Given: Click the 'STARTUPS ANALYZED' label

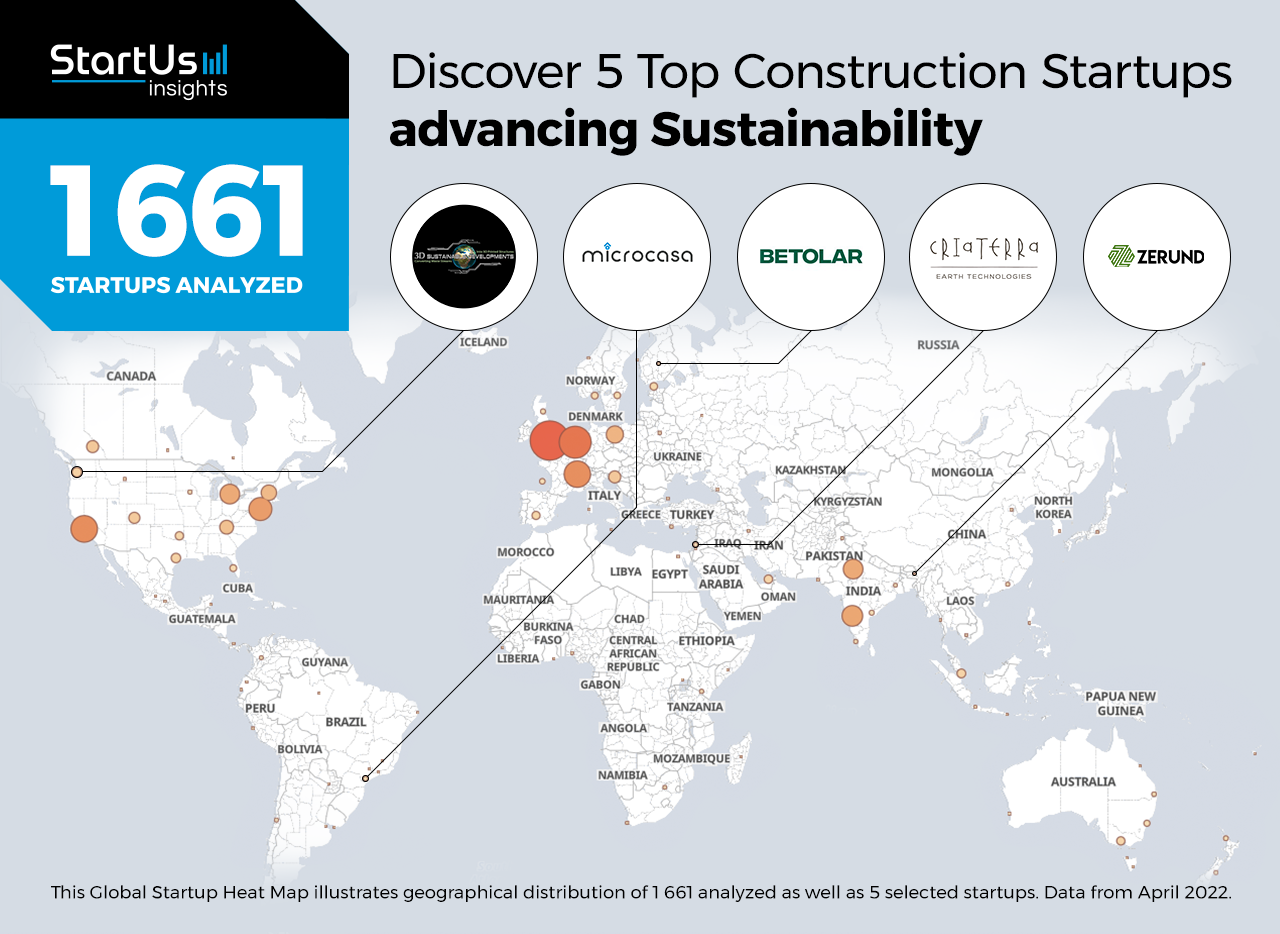Looking at the screenshot, I should point(177,285).
